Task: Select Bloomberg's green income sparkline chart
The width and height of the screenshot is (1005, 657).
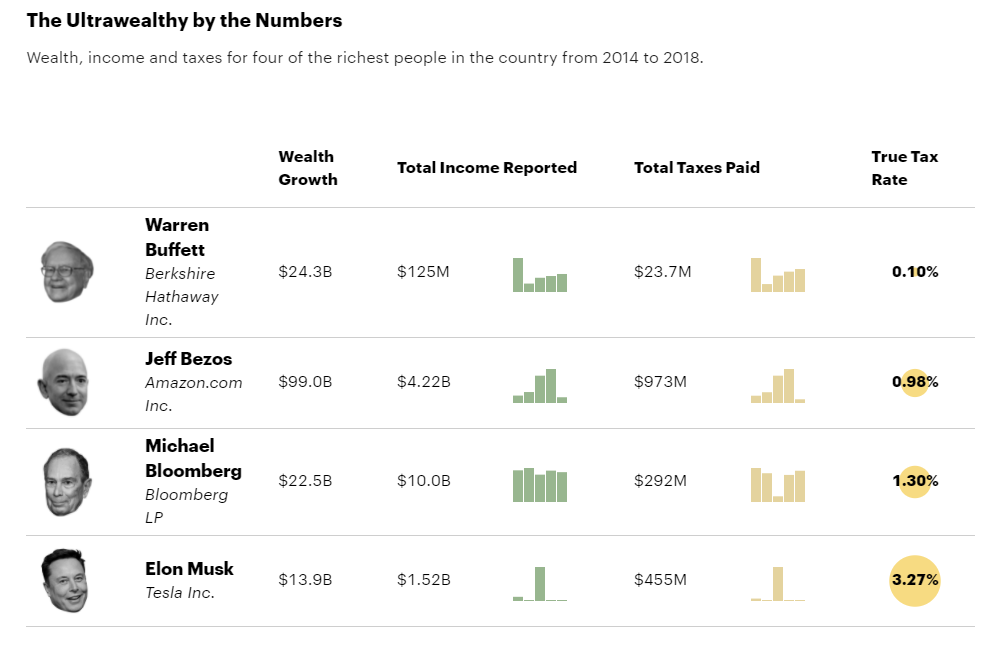Action: pos(540,485)
